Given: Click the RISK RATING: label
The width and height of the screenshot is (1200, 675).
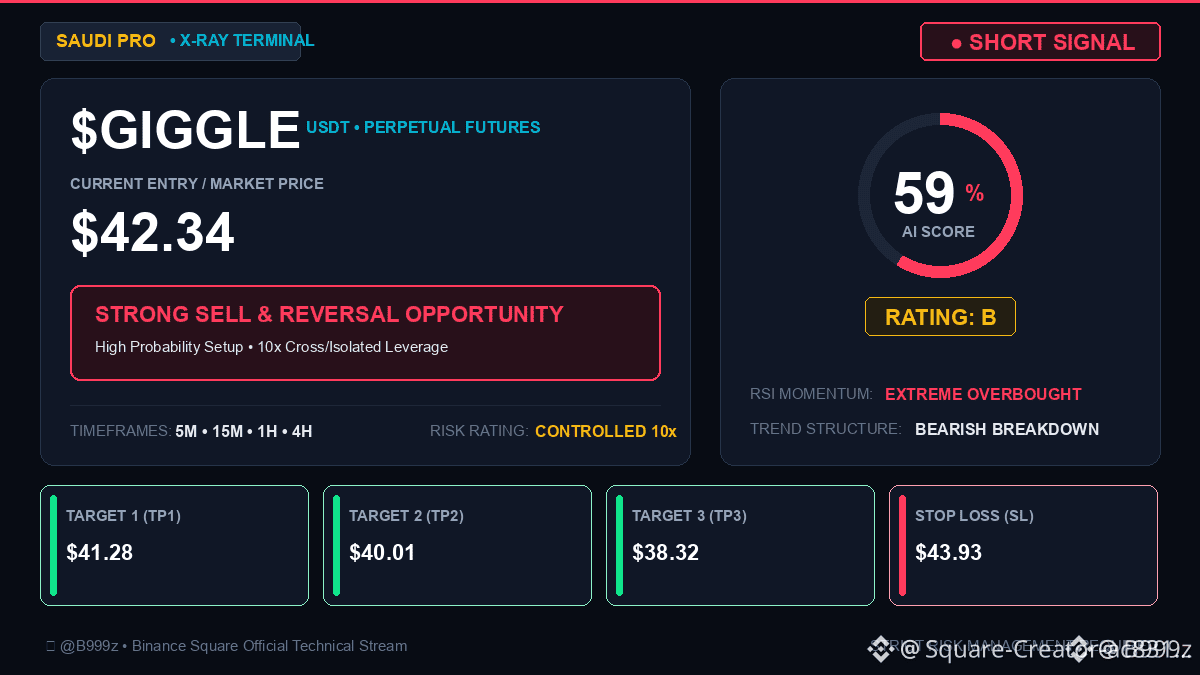Looking at the screenshot, I should [x=479, y=432].
